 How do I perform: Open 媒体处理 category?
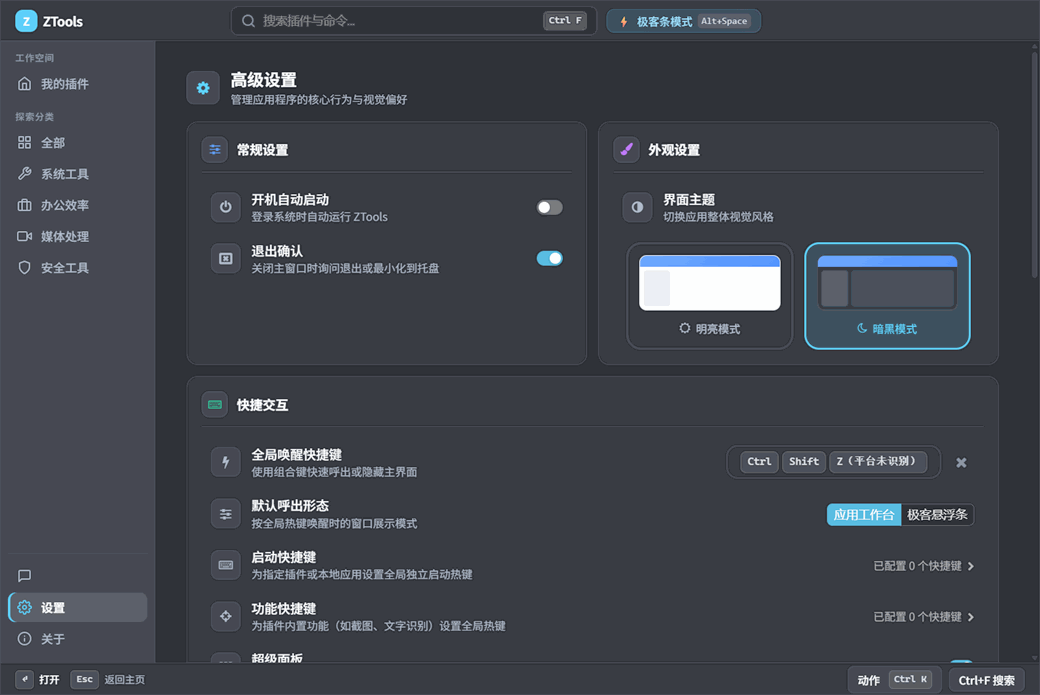[78, 237]
